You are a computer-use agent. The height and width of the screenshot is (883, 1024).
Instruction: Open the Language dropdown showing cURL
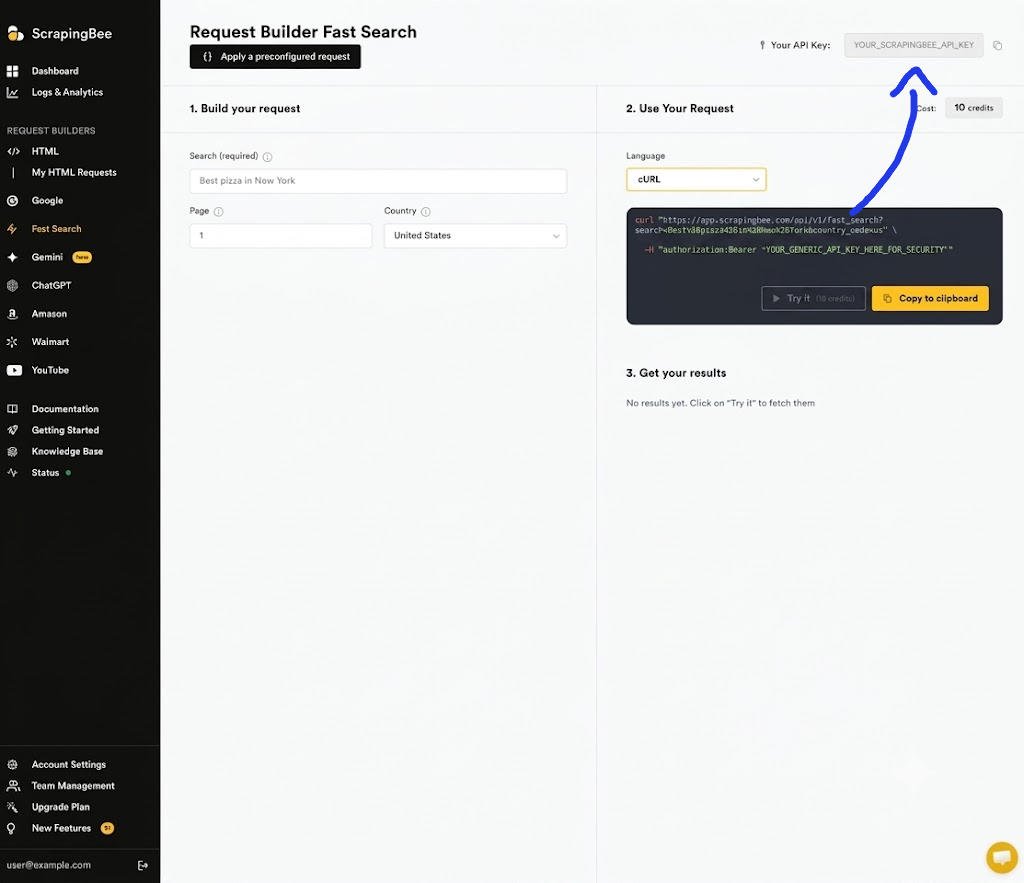[696, 179]
